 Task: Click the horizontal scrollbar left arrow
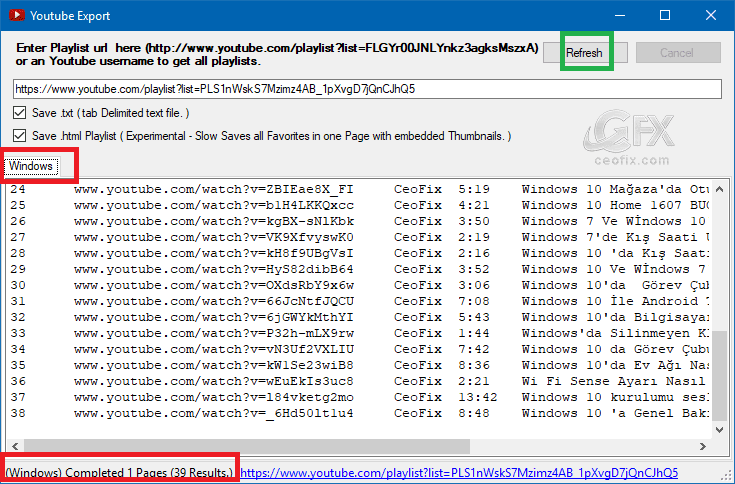tap(15, 447)
